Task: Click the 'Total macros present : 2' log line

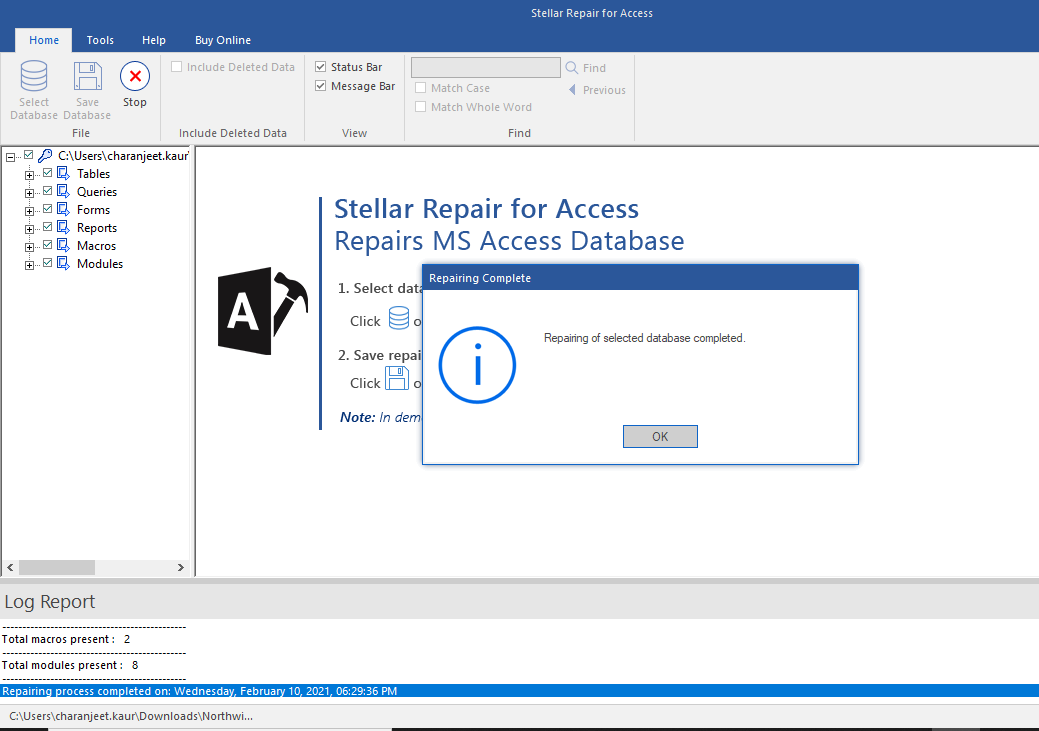Action: coord(66,639)
